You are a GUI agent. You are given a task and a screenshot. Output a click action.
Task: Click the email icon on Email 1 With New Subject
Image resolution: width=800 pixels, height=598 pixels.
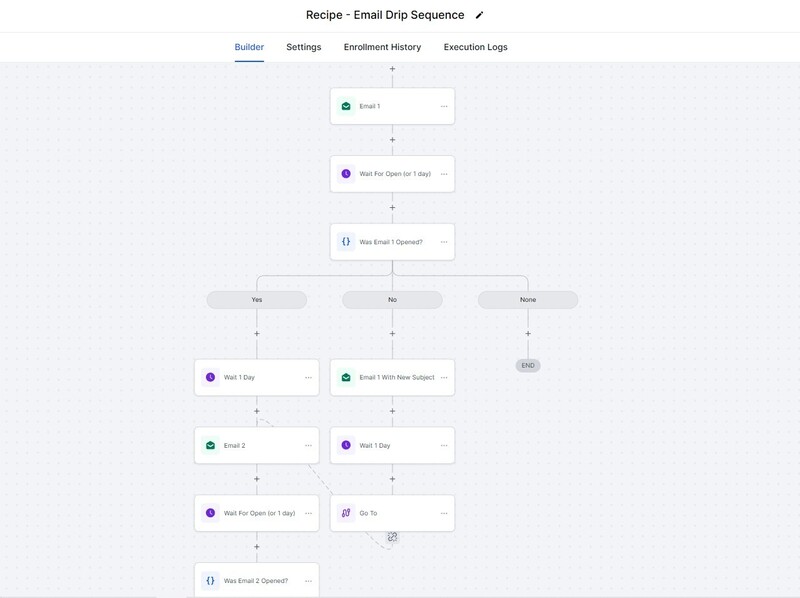click(346, 379)
